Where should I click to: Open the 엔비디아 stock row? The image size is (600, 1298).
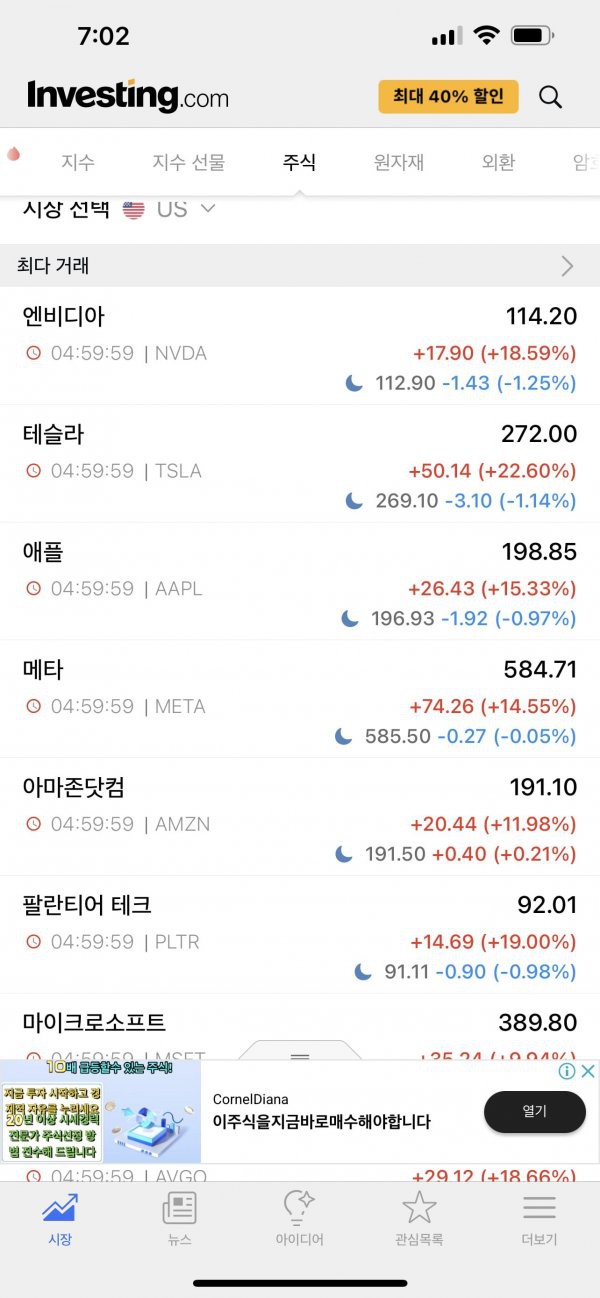point(300,346)
